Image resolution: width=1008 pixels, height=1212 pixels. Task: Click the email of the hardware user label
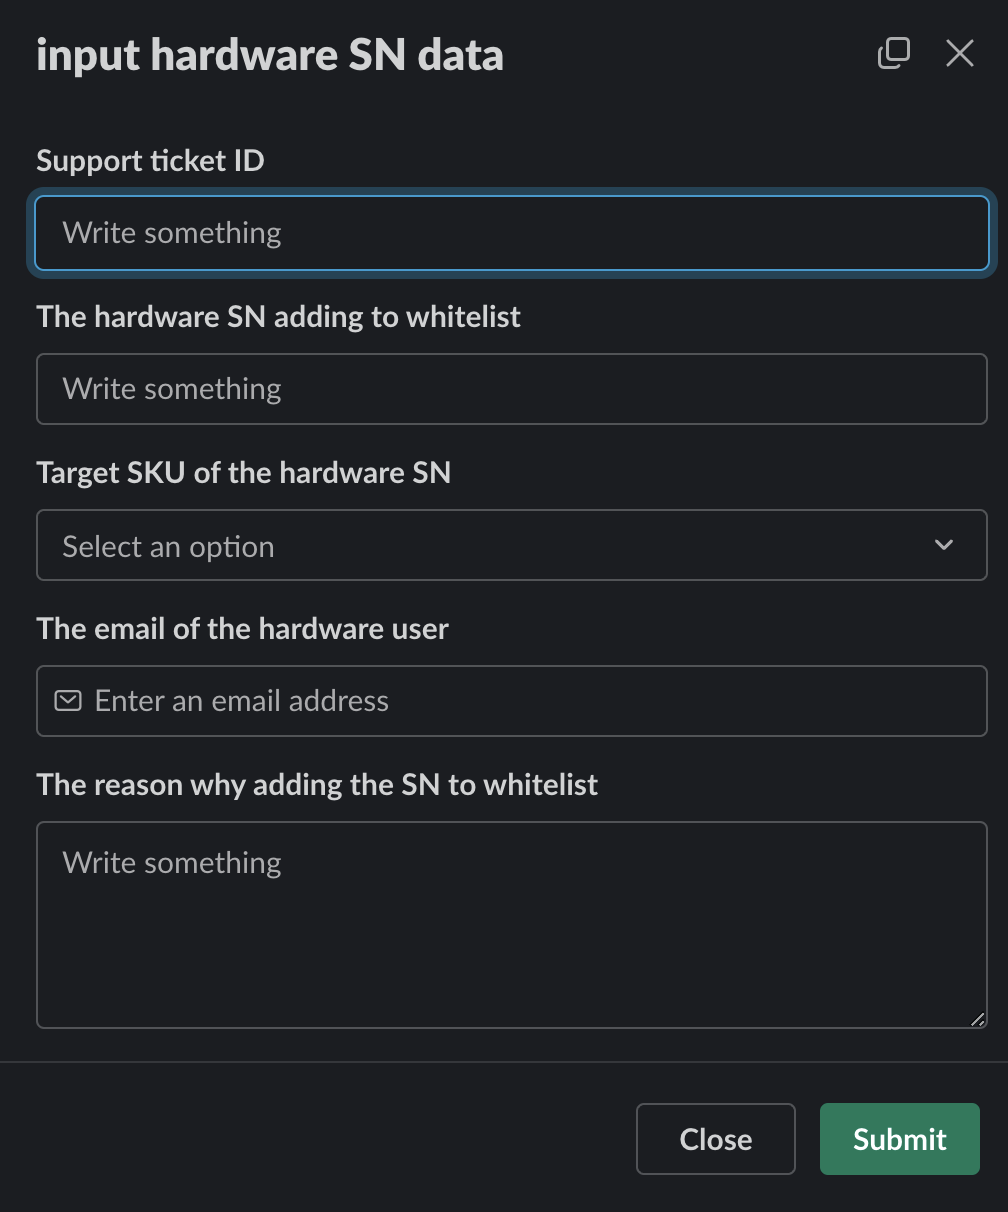click(x=243, y=629)
